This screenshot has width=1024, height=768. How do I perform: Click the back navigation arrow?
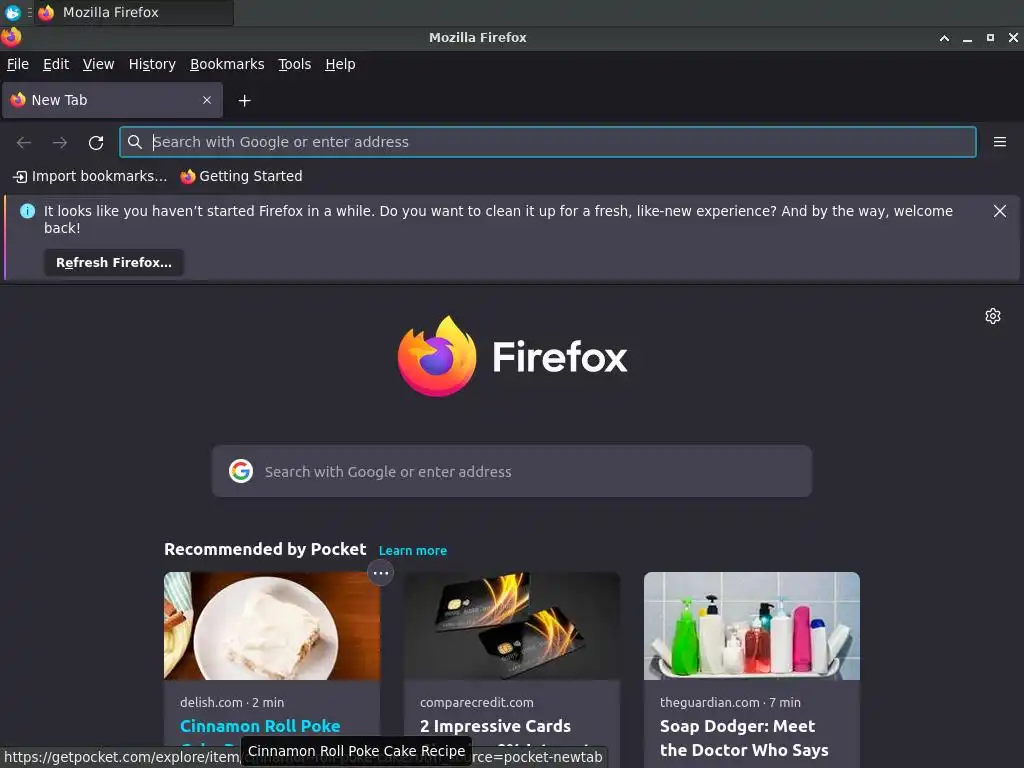24,142
